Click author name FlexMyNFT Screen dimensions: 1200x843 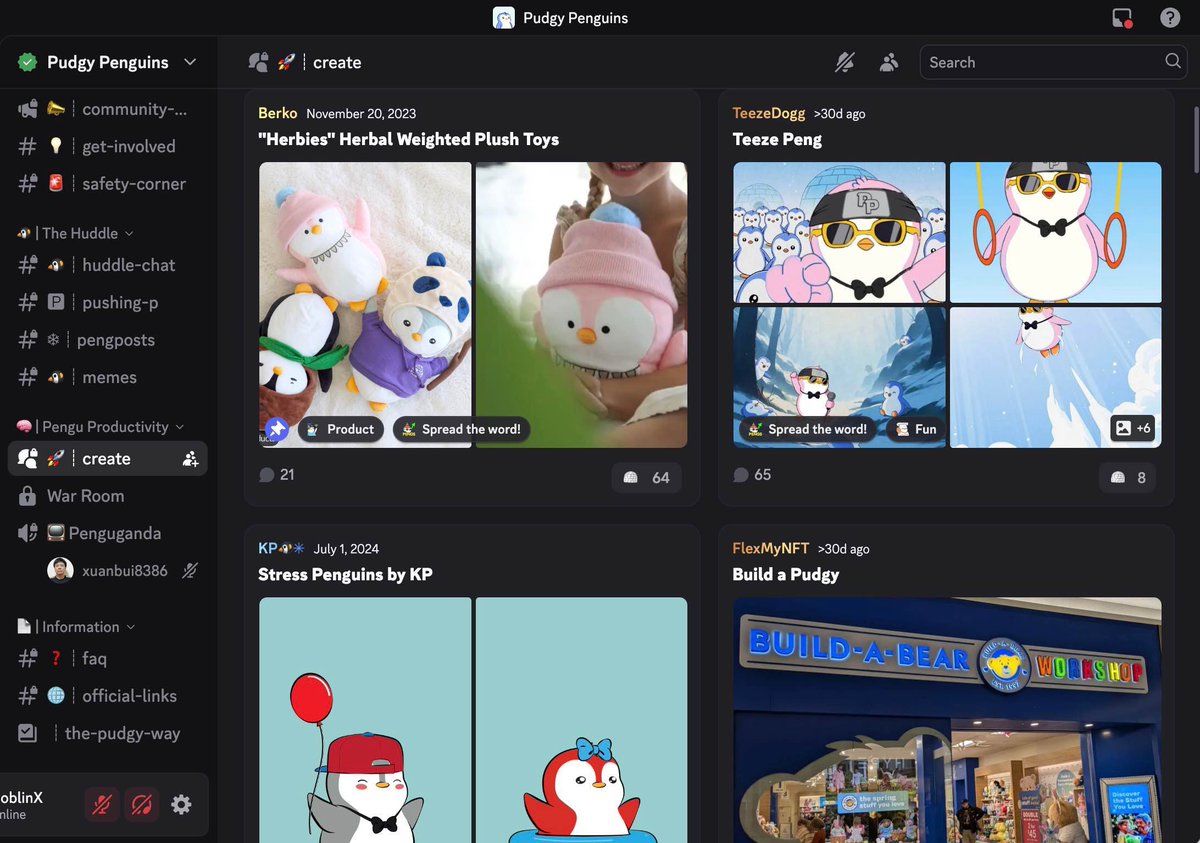(x=773, y=548)
